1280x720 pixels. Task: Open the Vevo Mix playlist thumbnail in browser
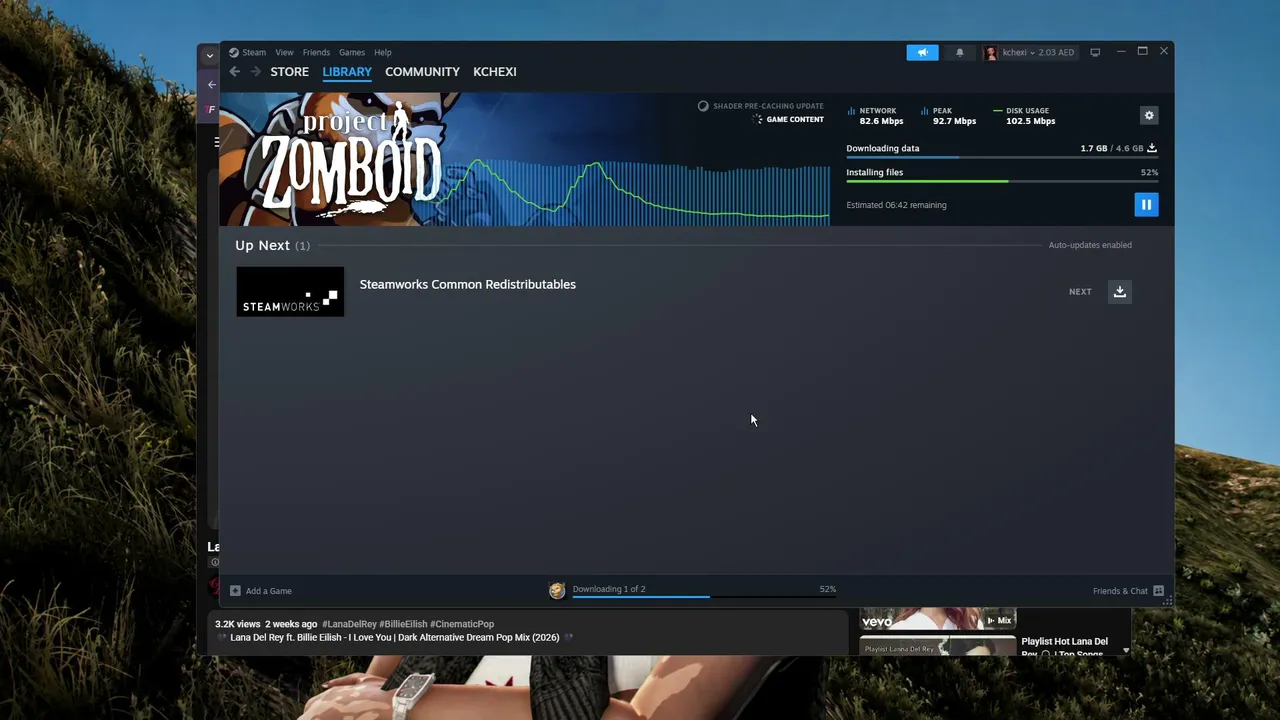tap(938, 620)
